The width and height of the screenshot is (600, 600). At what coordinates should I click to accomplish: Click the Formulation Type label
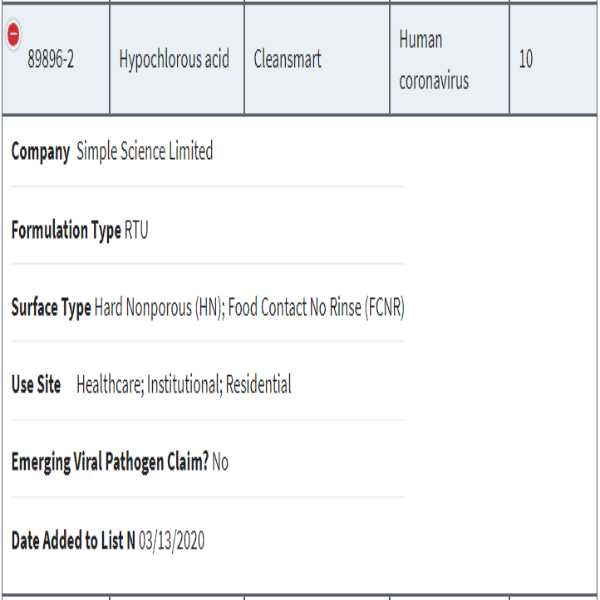pos(65,230)
